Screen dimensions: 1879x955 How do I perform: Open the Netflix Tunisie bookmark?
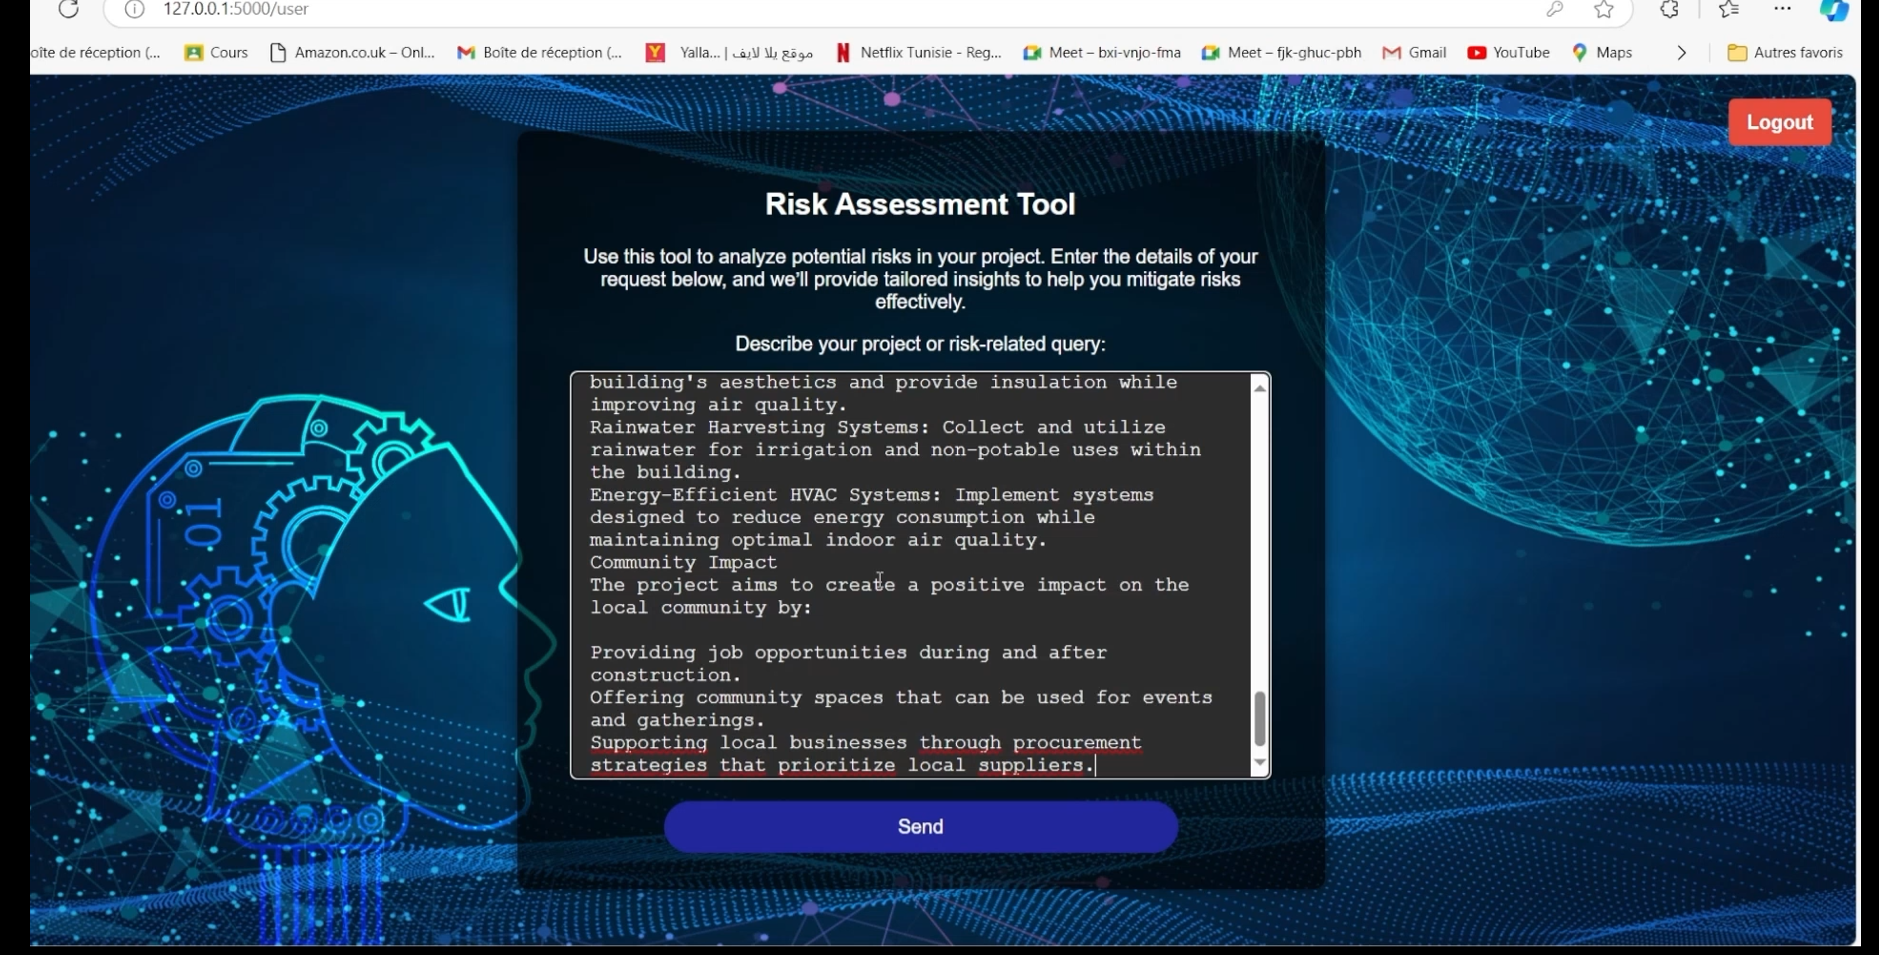918,53
